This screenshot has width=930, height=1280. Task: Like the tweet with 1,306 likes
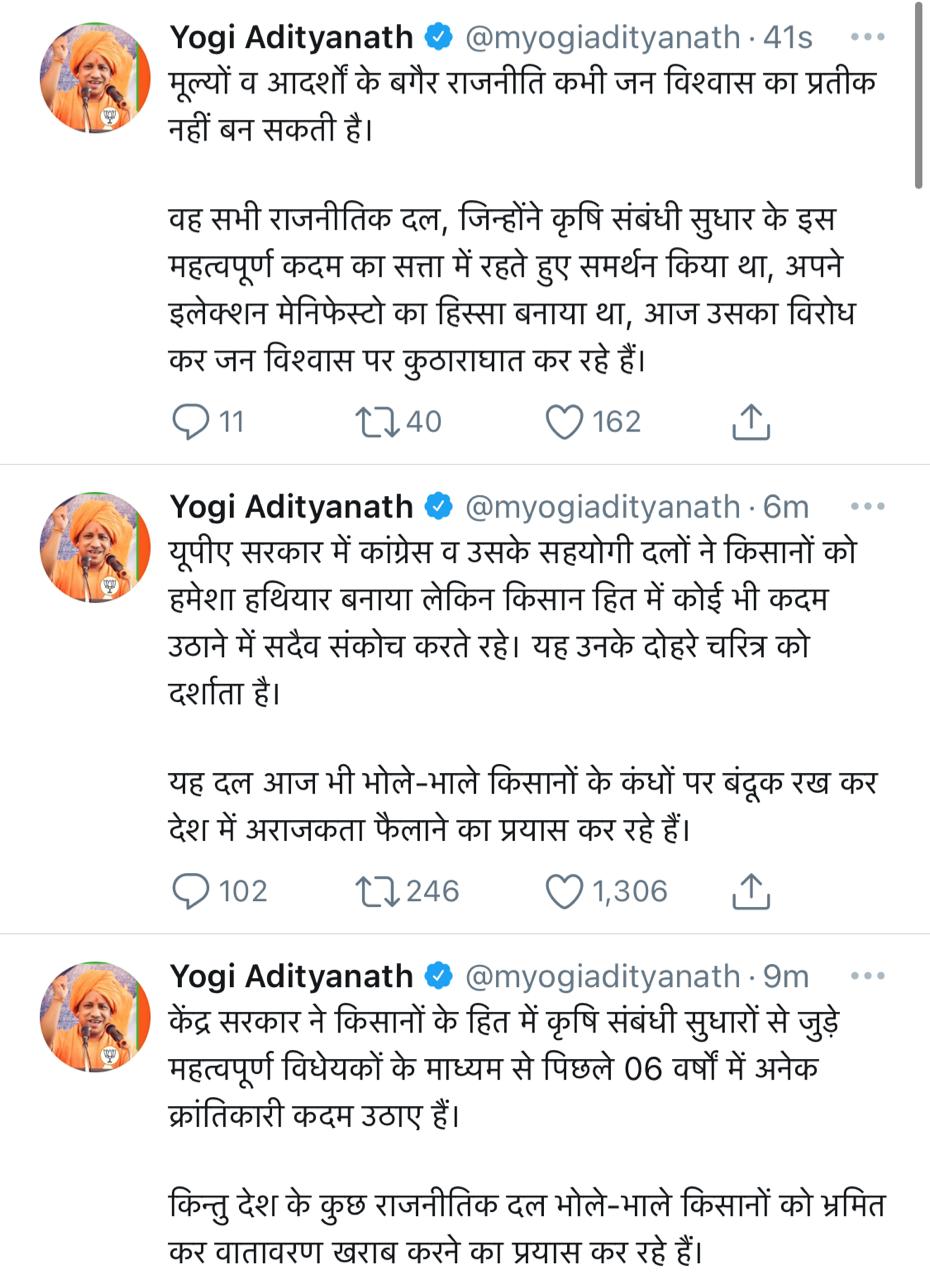[x=564, y=891]
